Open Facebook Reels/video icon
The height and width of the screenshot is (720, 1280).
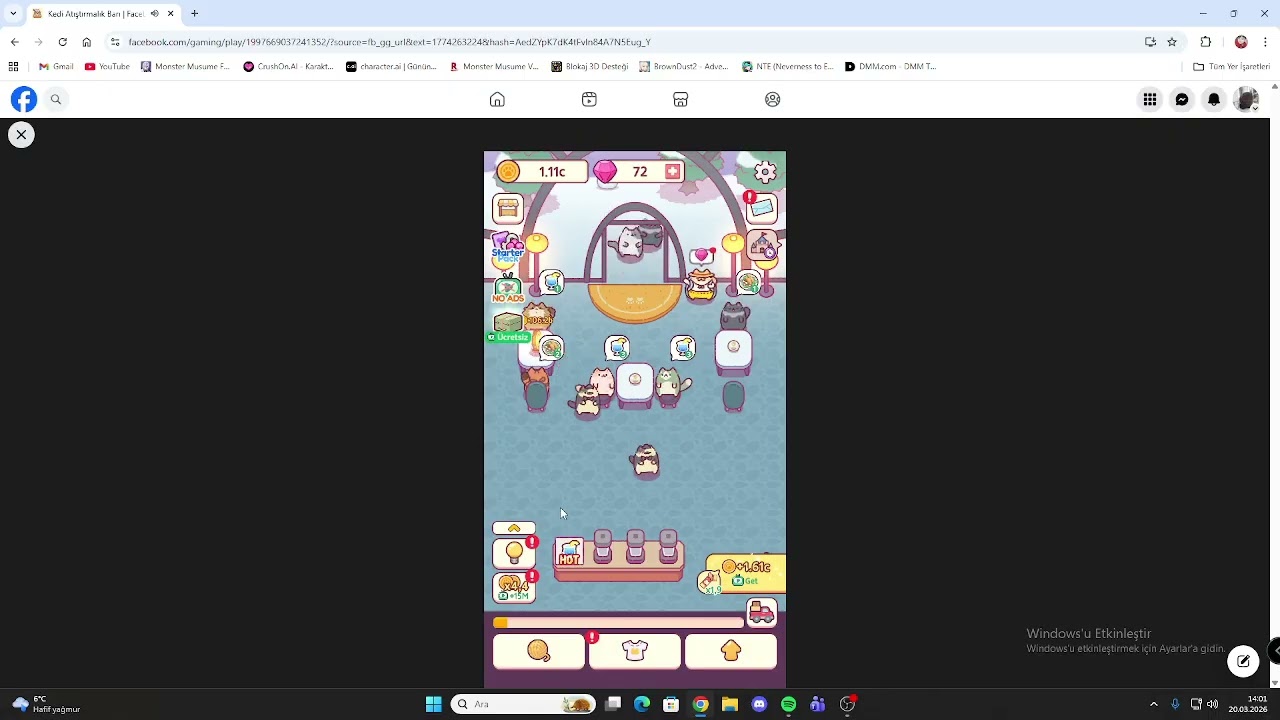pos(589,99)
